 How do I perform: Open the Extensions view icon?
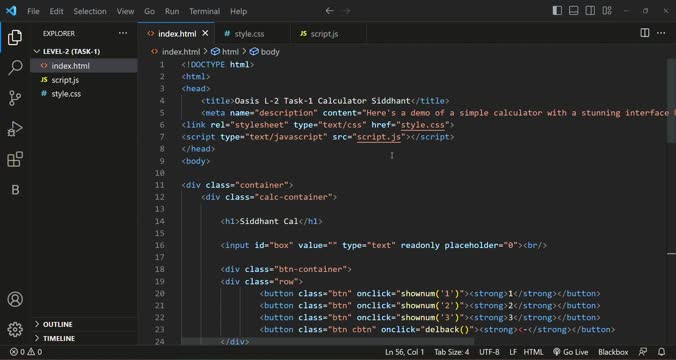pyautogui.click(x=15, y=159)
